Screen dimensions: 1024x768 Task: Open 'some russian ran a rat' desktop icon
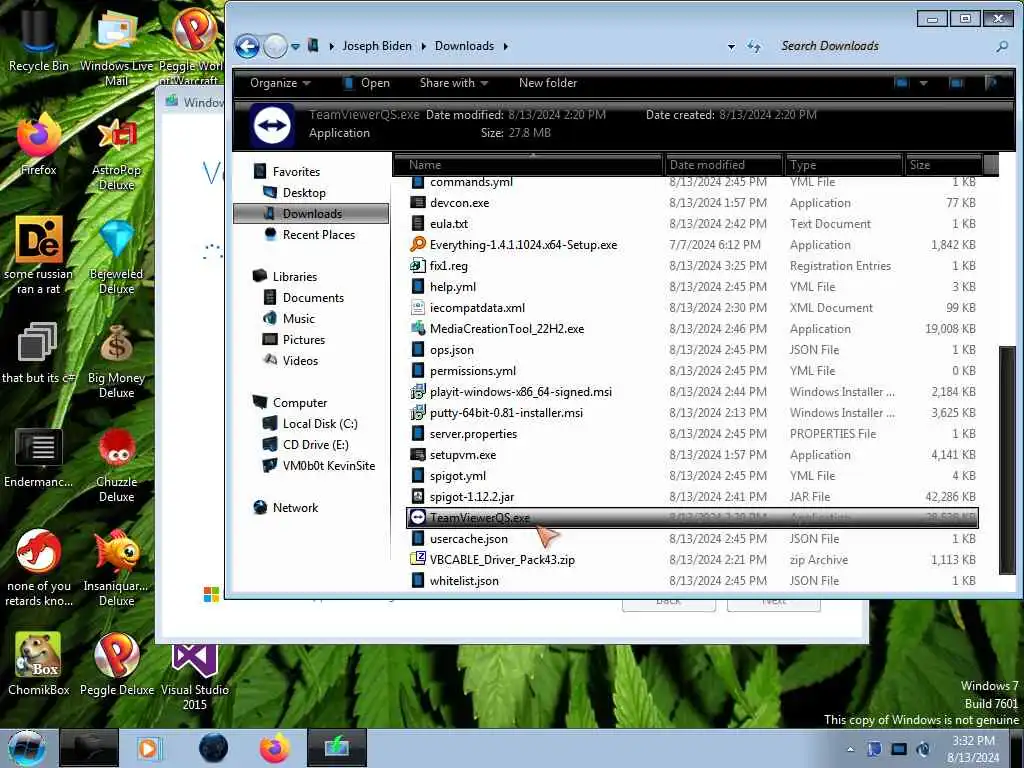coord(38,255)
